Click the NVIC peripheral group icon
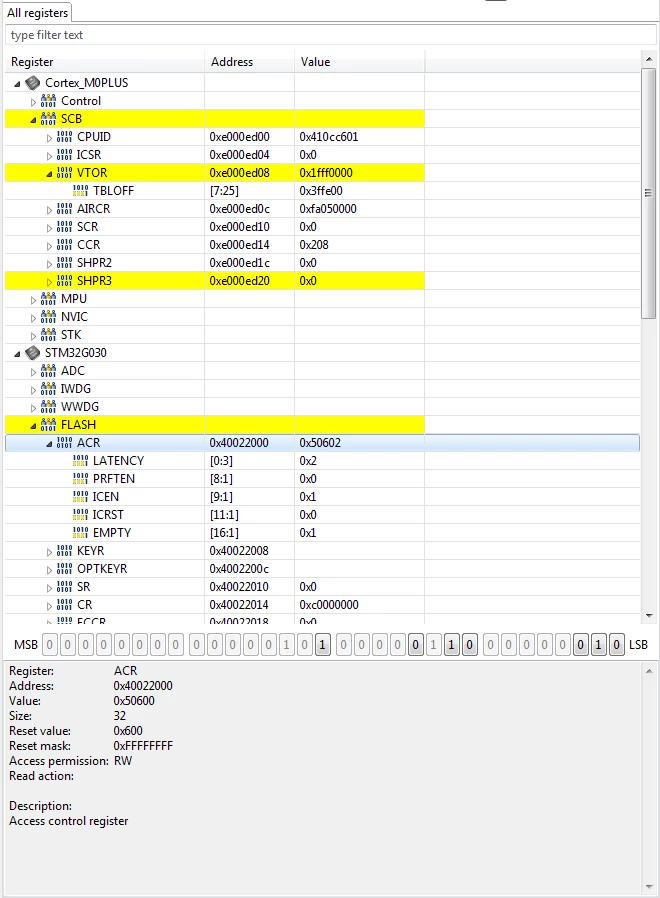660x898 pixels. pos(49,317)
